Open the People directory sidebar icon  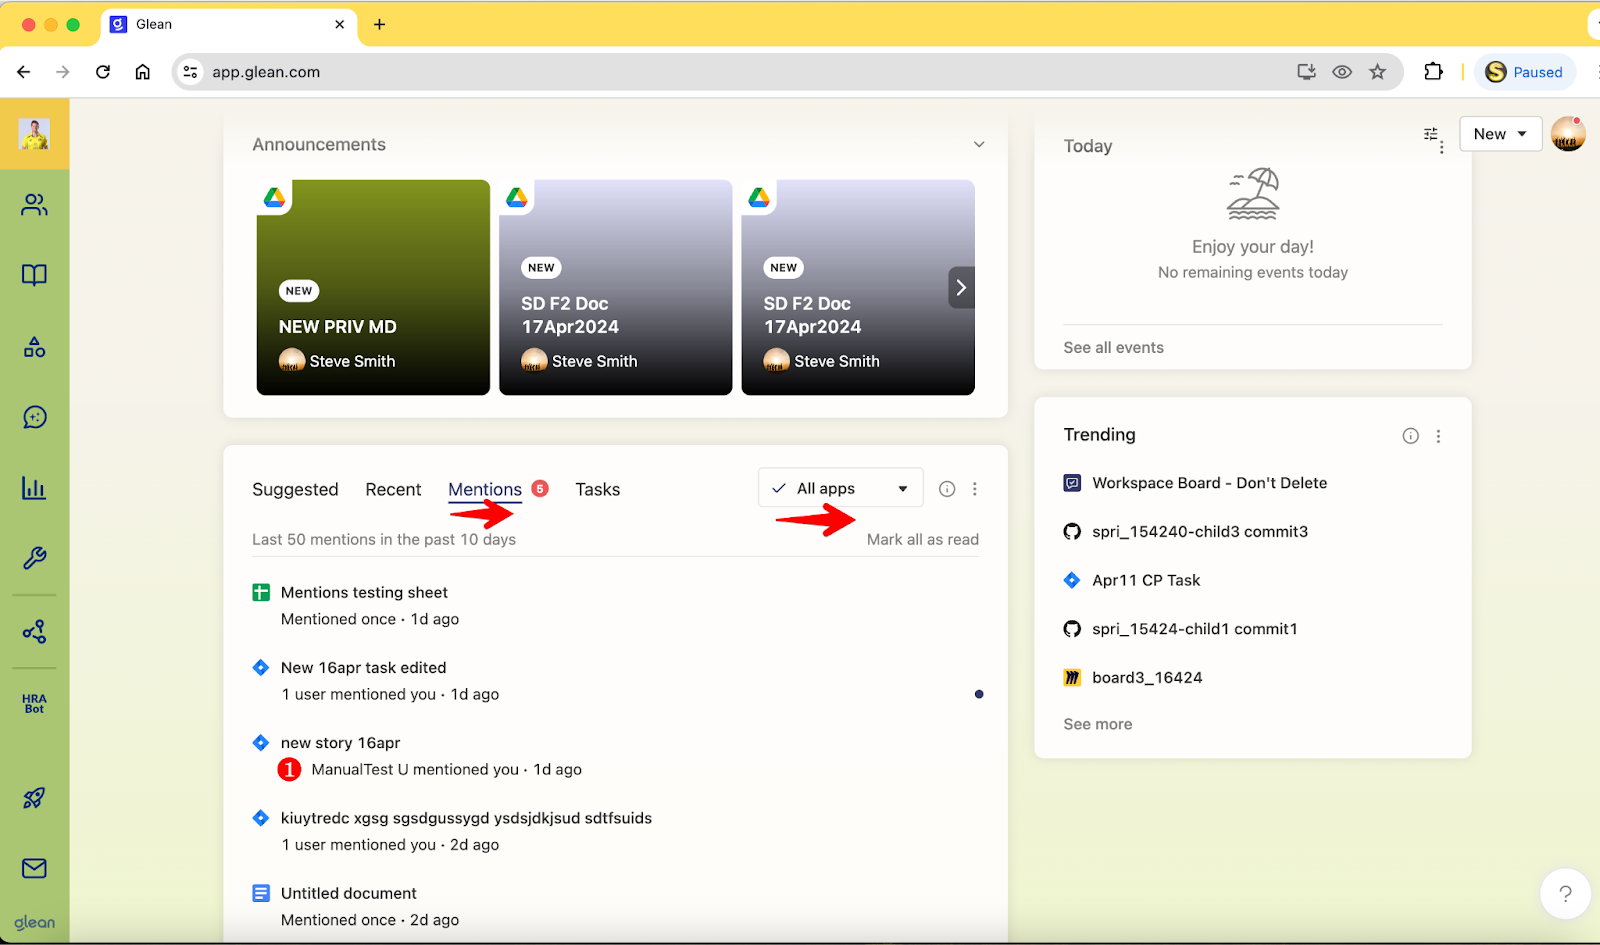34,205
